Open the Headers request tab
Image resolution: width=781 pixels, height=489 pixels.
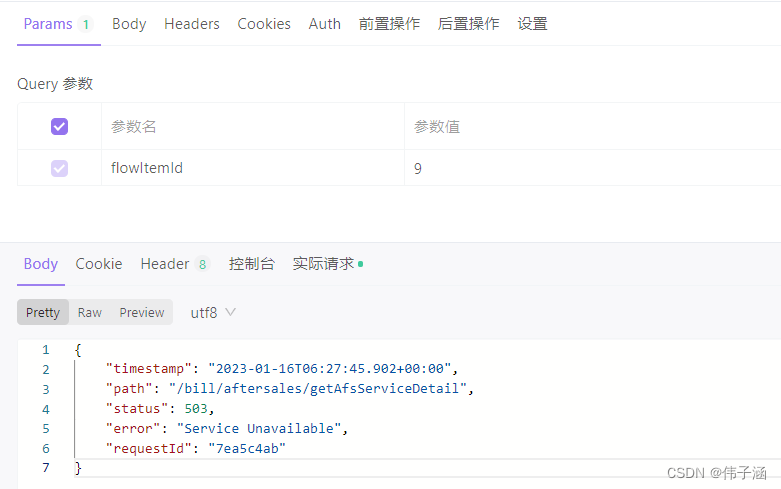[x=192, y=24]
